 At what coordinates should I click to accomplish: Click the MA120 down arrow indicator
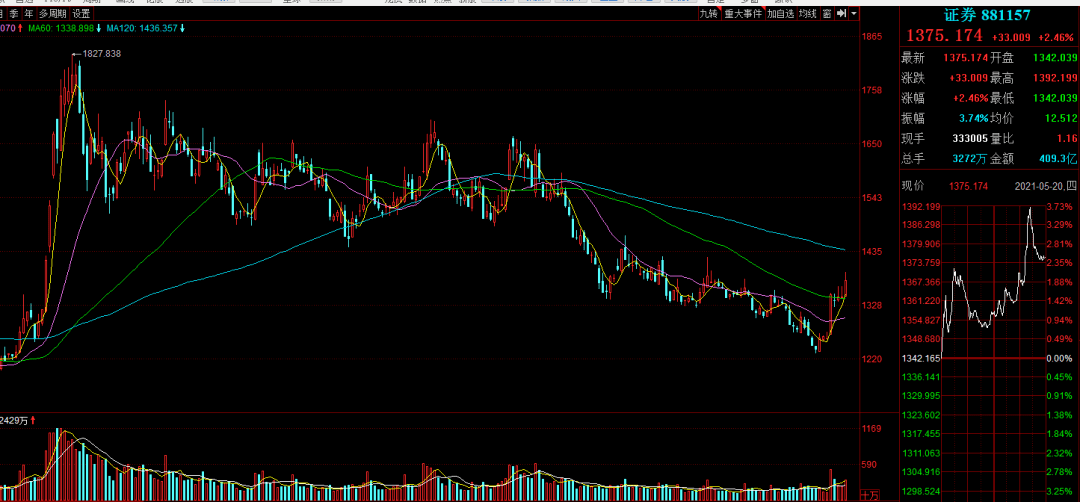(x=185, y=28)
